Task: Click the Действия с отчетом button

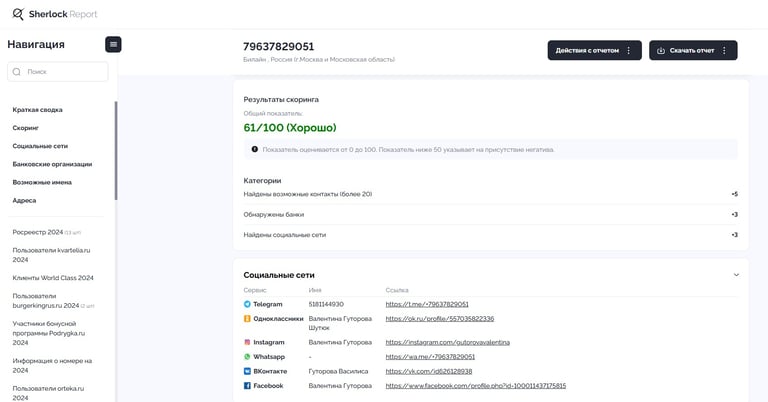Action: point(594,50)
